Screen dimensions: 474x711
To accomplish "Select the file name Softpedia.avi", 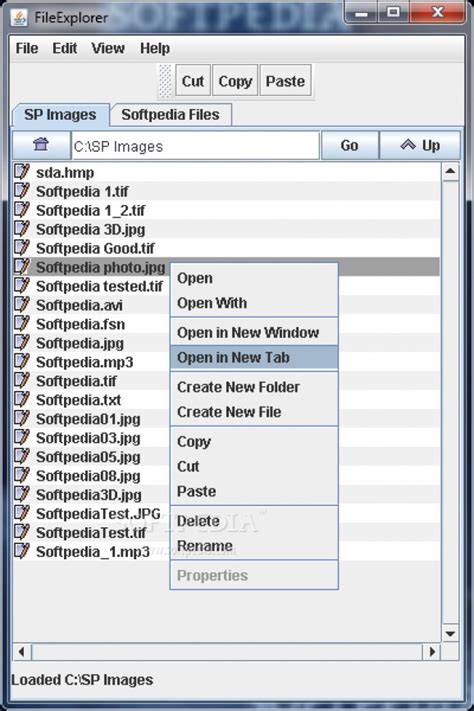I will [79, 305].
